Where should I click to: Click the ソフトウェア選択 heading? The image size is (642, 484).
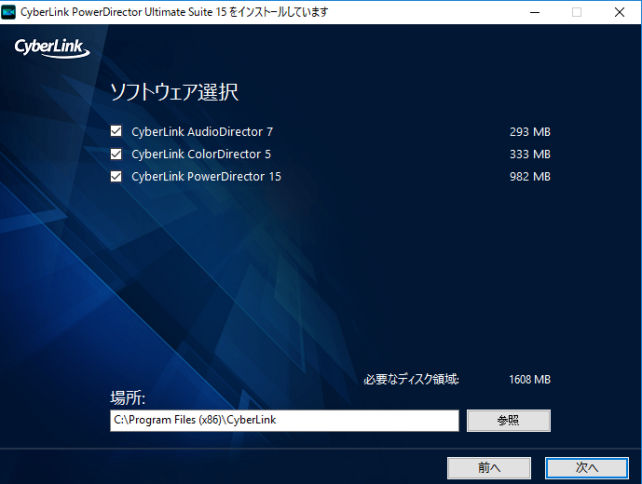[x=174, y=92]
